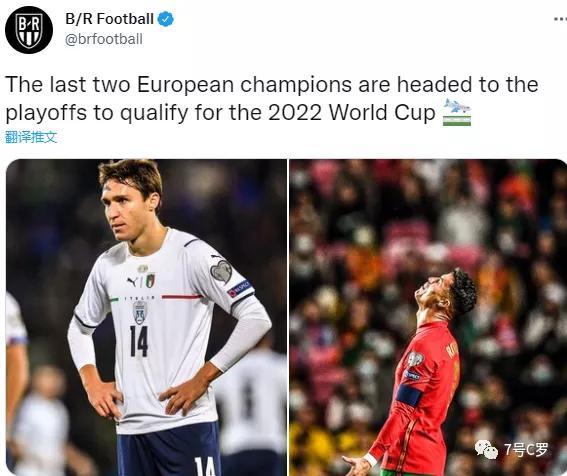Viewport: 567px width, 476px height.
Task: Click the words "2022 World Cup" in the tweet
Action: pos(351,112)
